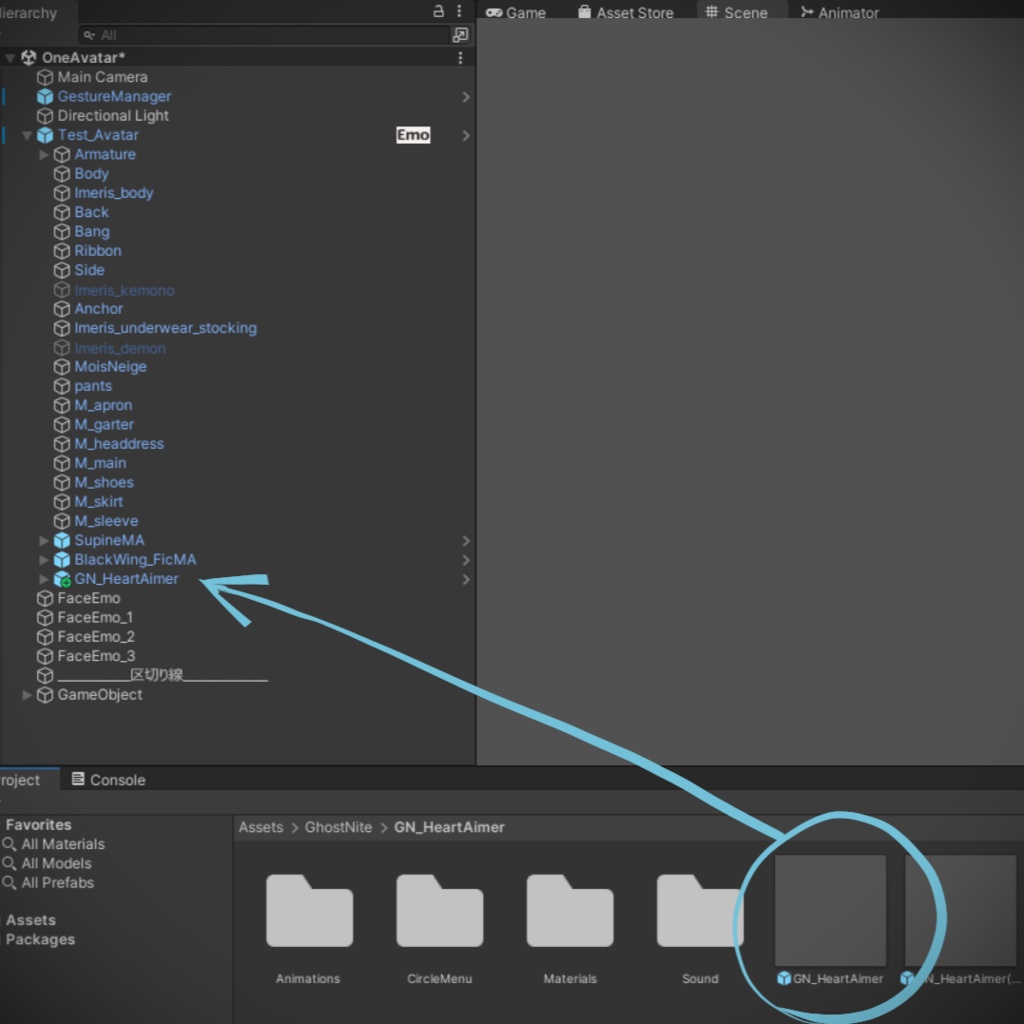Open the Asset Store tab
1024x1024 pixels.
(x=626, y=12)
